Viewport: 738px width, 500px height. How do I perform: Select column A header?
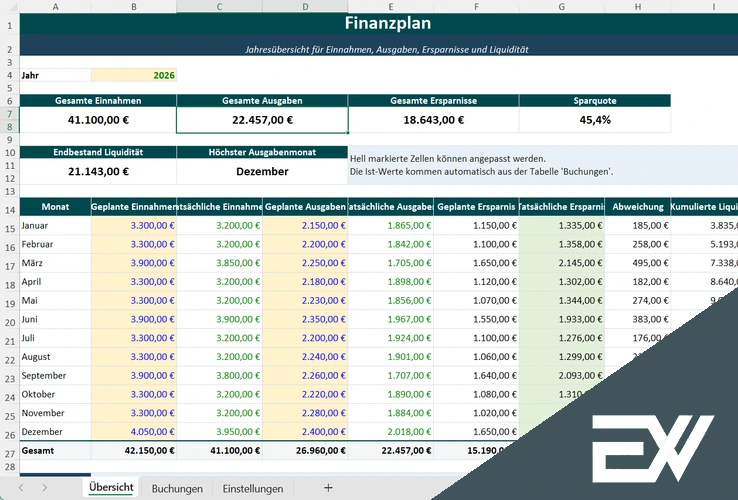pyautogui.click(x=56, y=7)
